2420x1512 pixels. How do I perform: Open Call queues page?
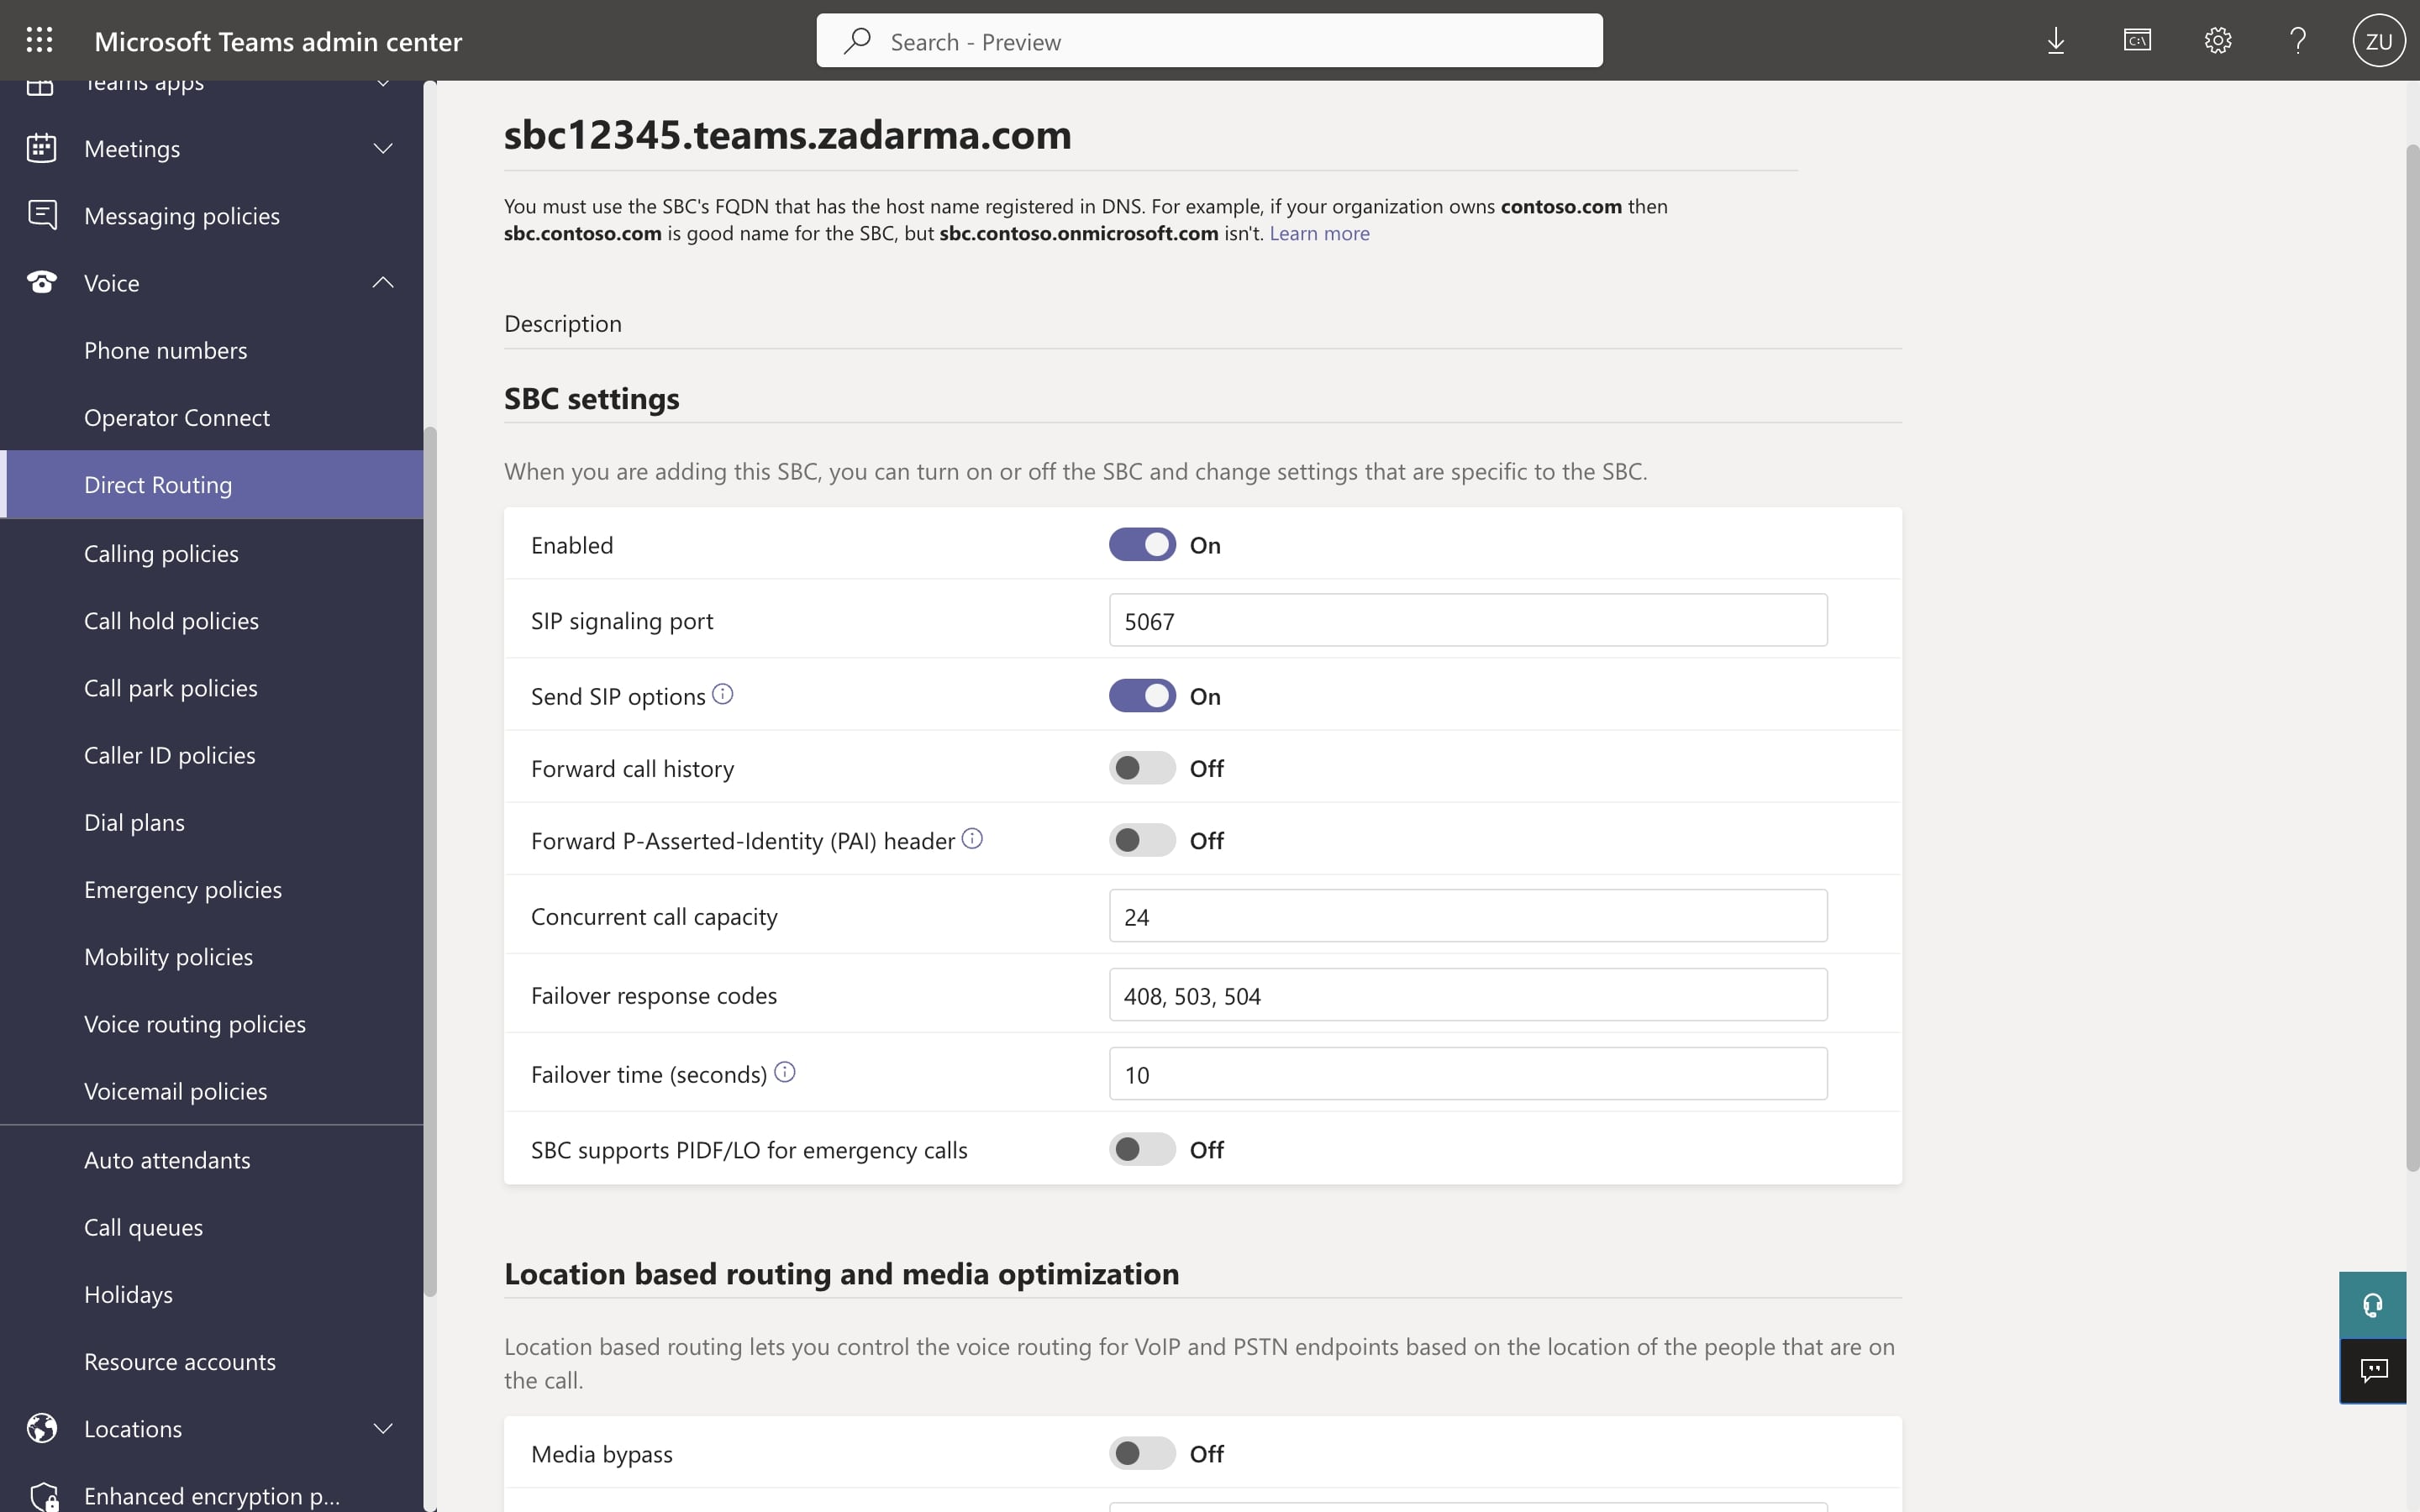[143, 1227]
